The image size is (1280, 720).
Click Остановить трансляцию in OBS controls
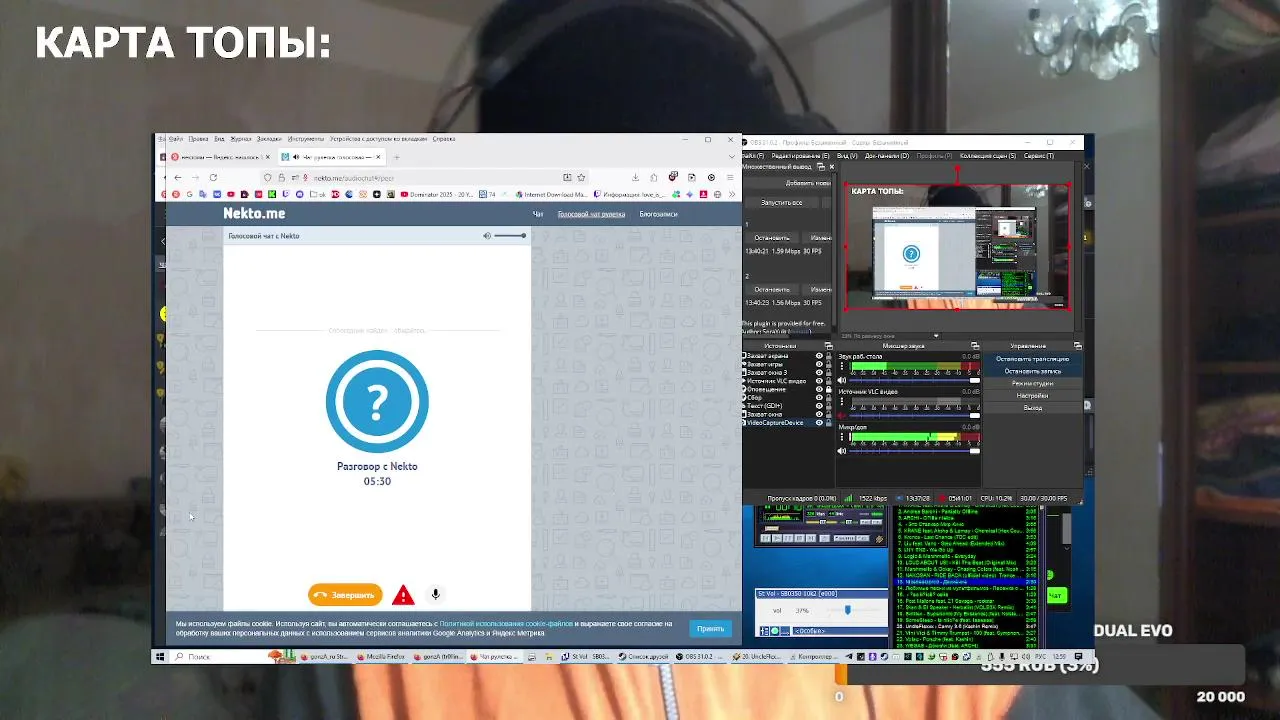pyautogui.click(x=1032, y=359)
